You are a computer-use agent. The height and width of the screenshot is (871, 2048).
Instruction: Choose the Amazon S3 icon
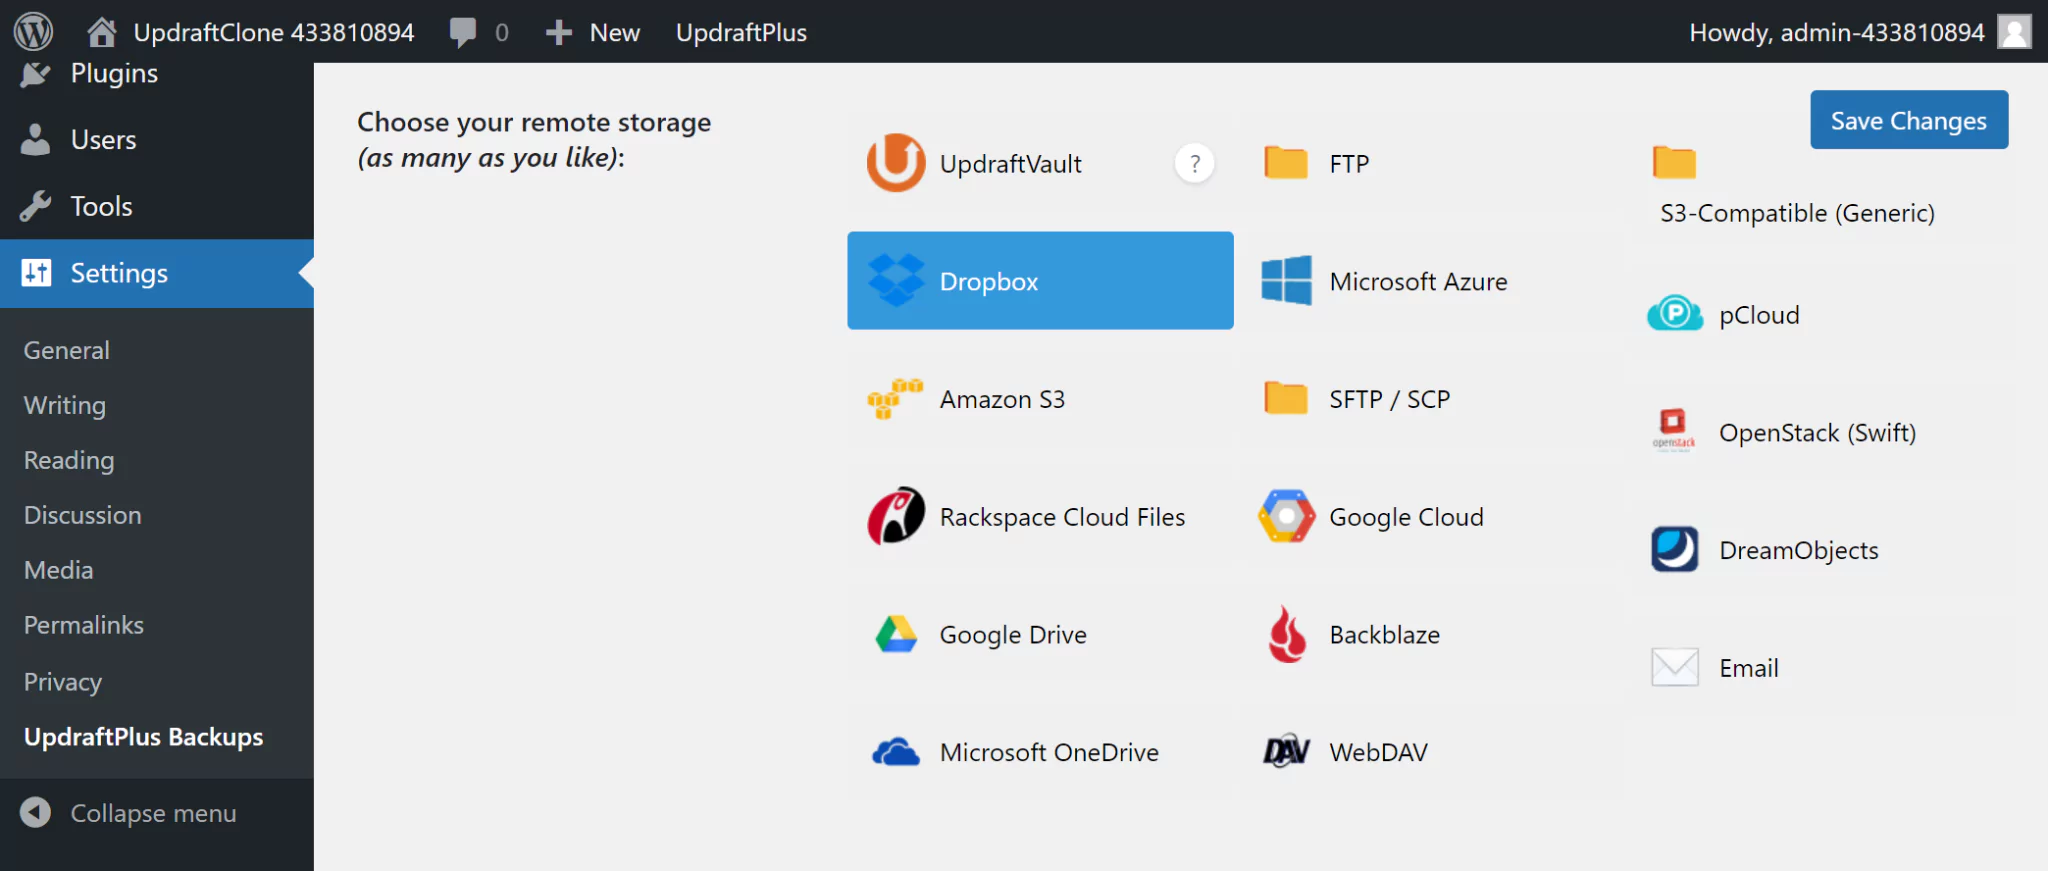click(x=895, y=399)
